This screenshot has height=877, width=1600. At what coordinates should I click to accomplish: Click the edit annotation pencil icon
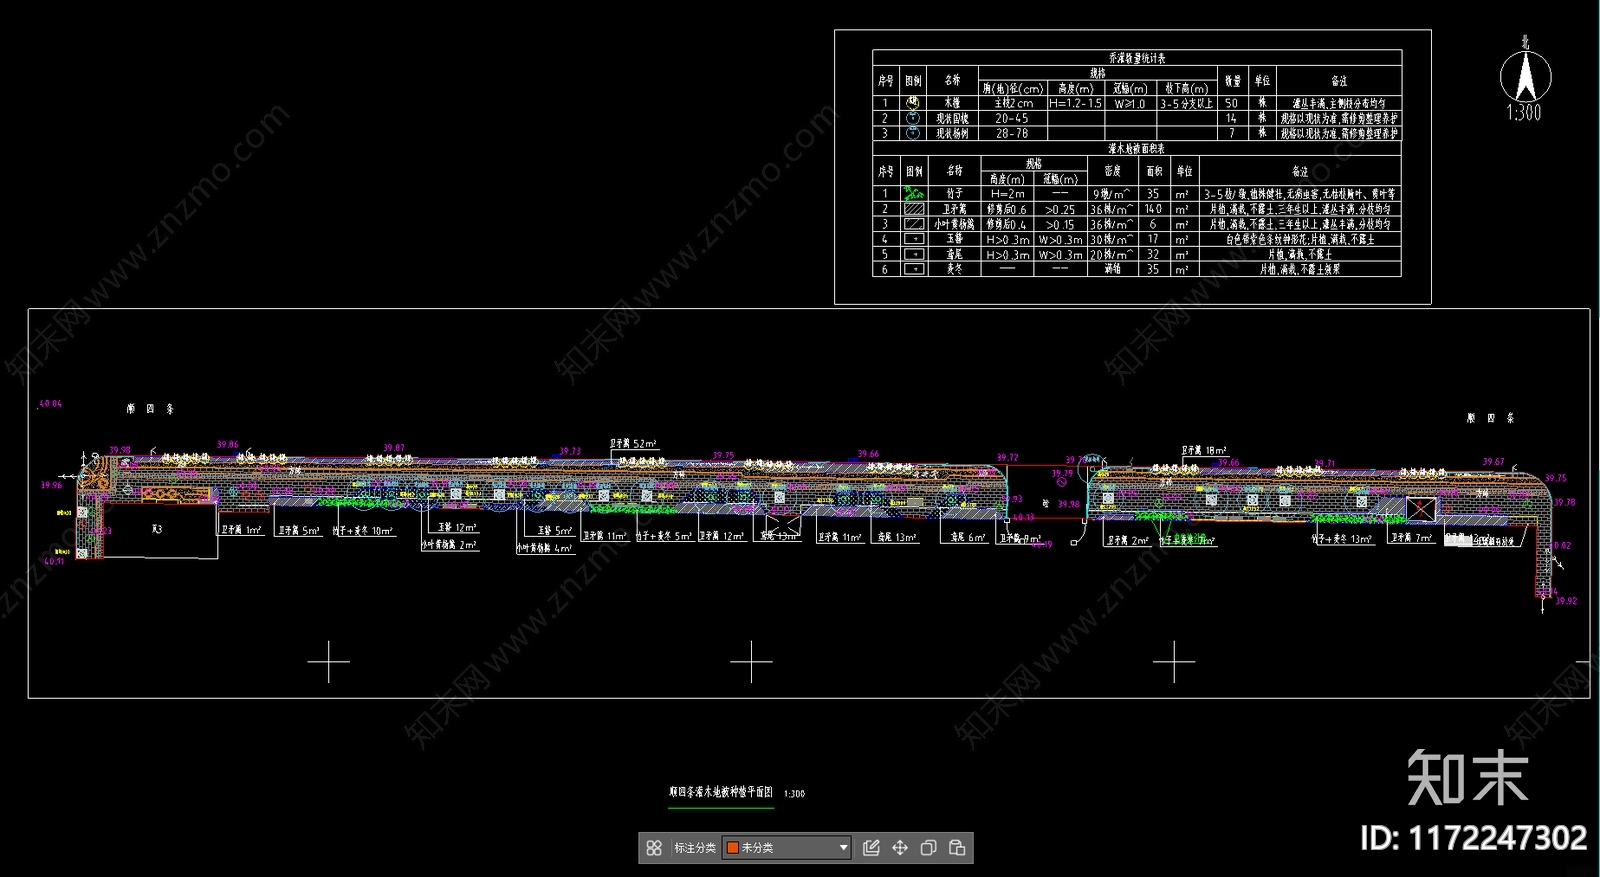tap(871, 848)
